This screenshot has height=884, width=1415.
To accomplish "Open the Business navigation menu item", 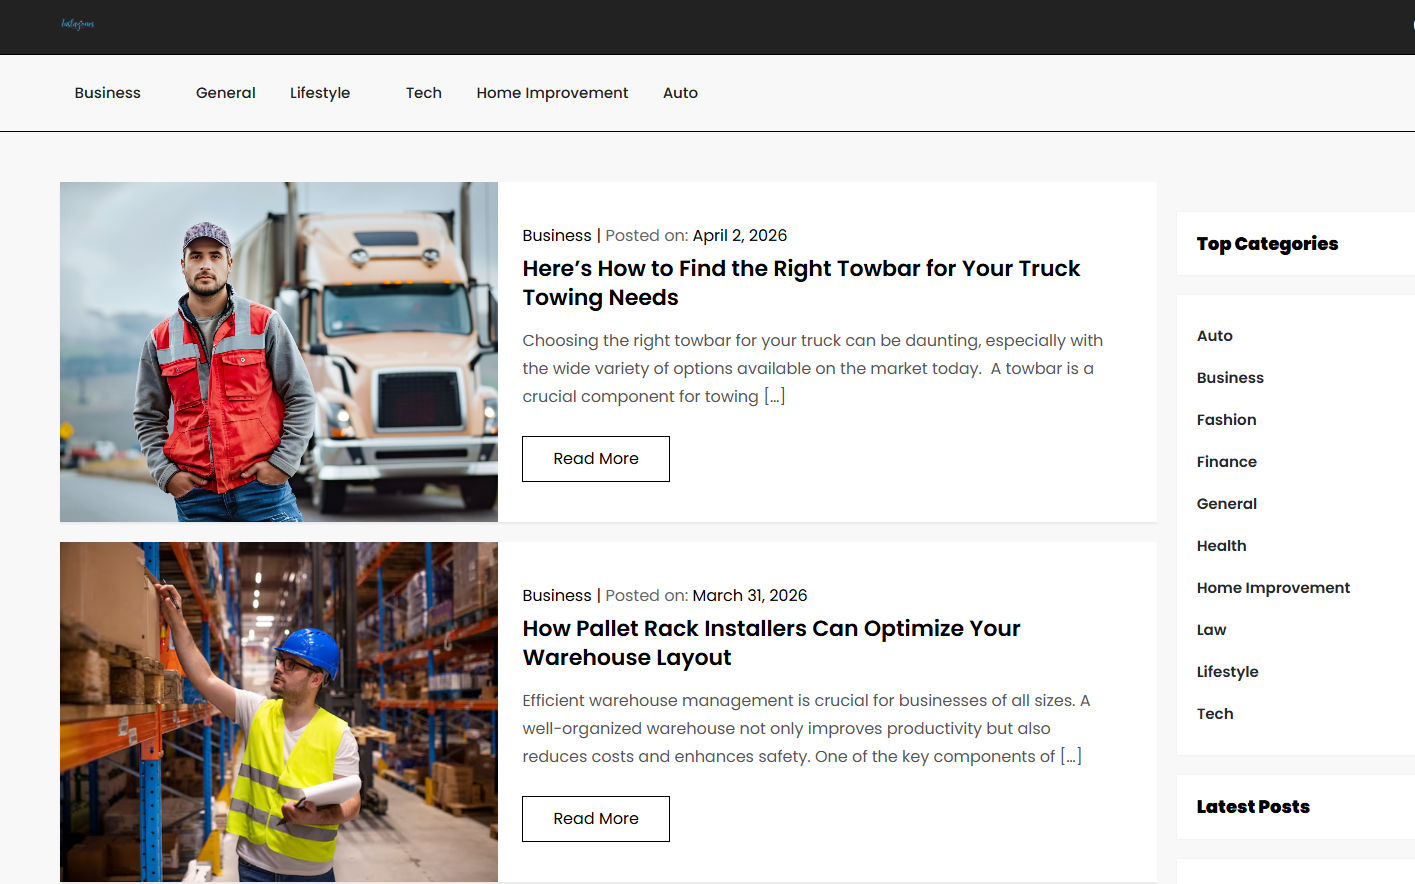I will (x=108, y=93).
